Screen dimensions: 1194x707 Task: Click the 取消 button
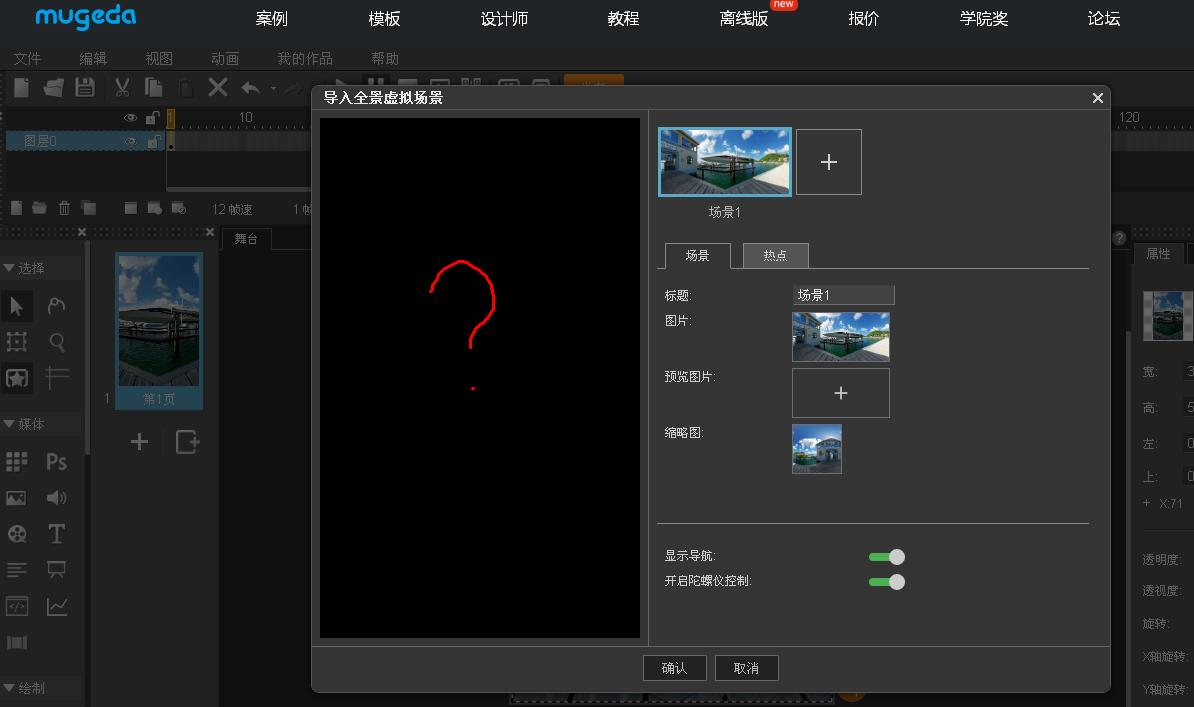tap(746, 668)
